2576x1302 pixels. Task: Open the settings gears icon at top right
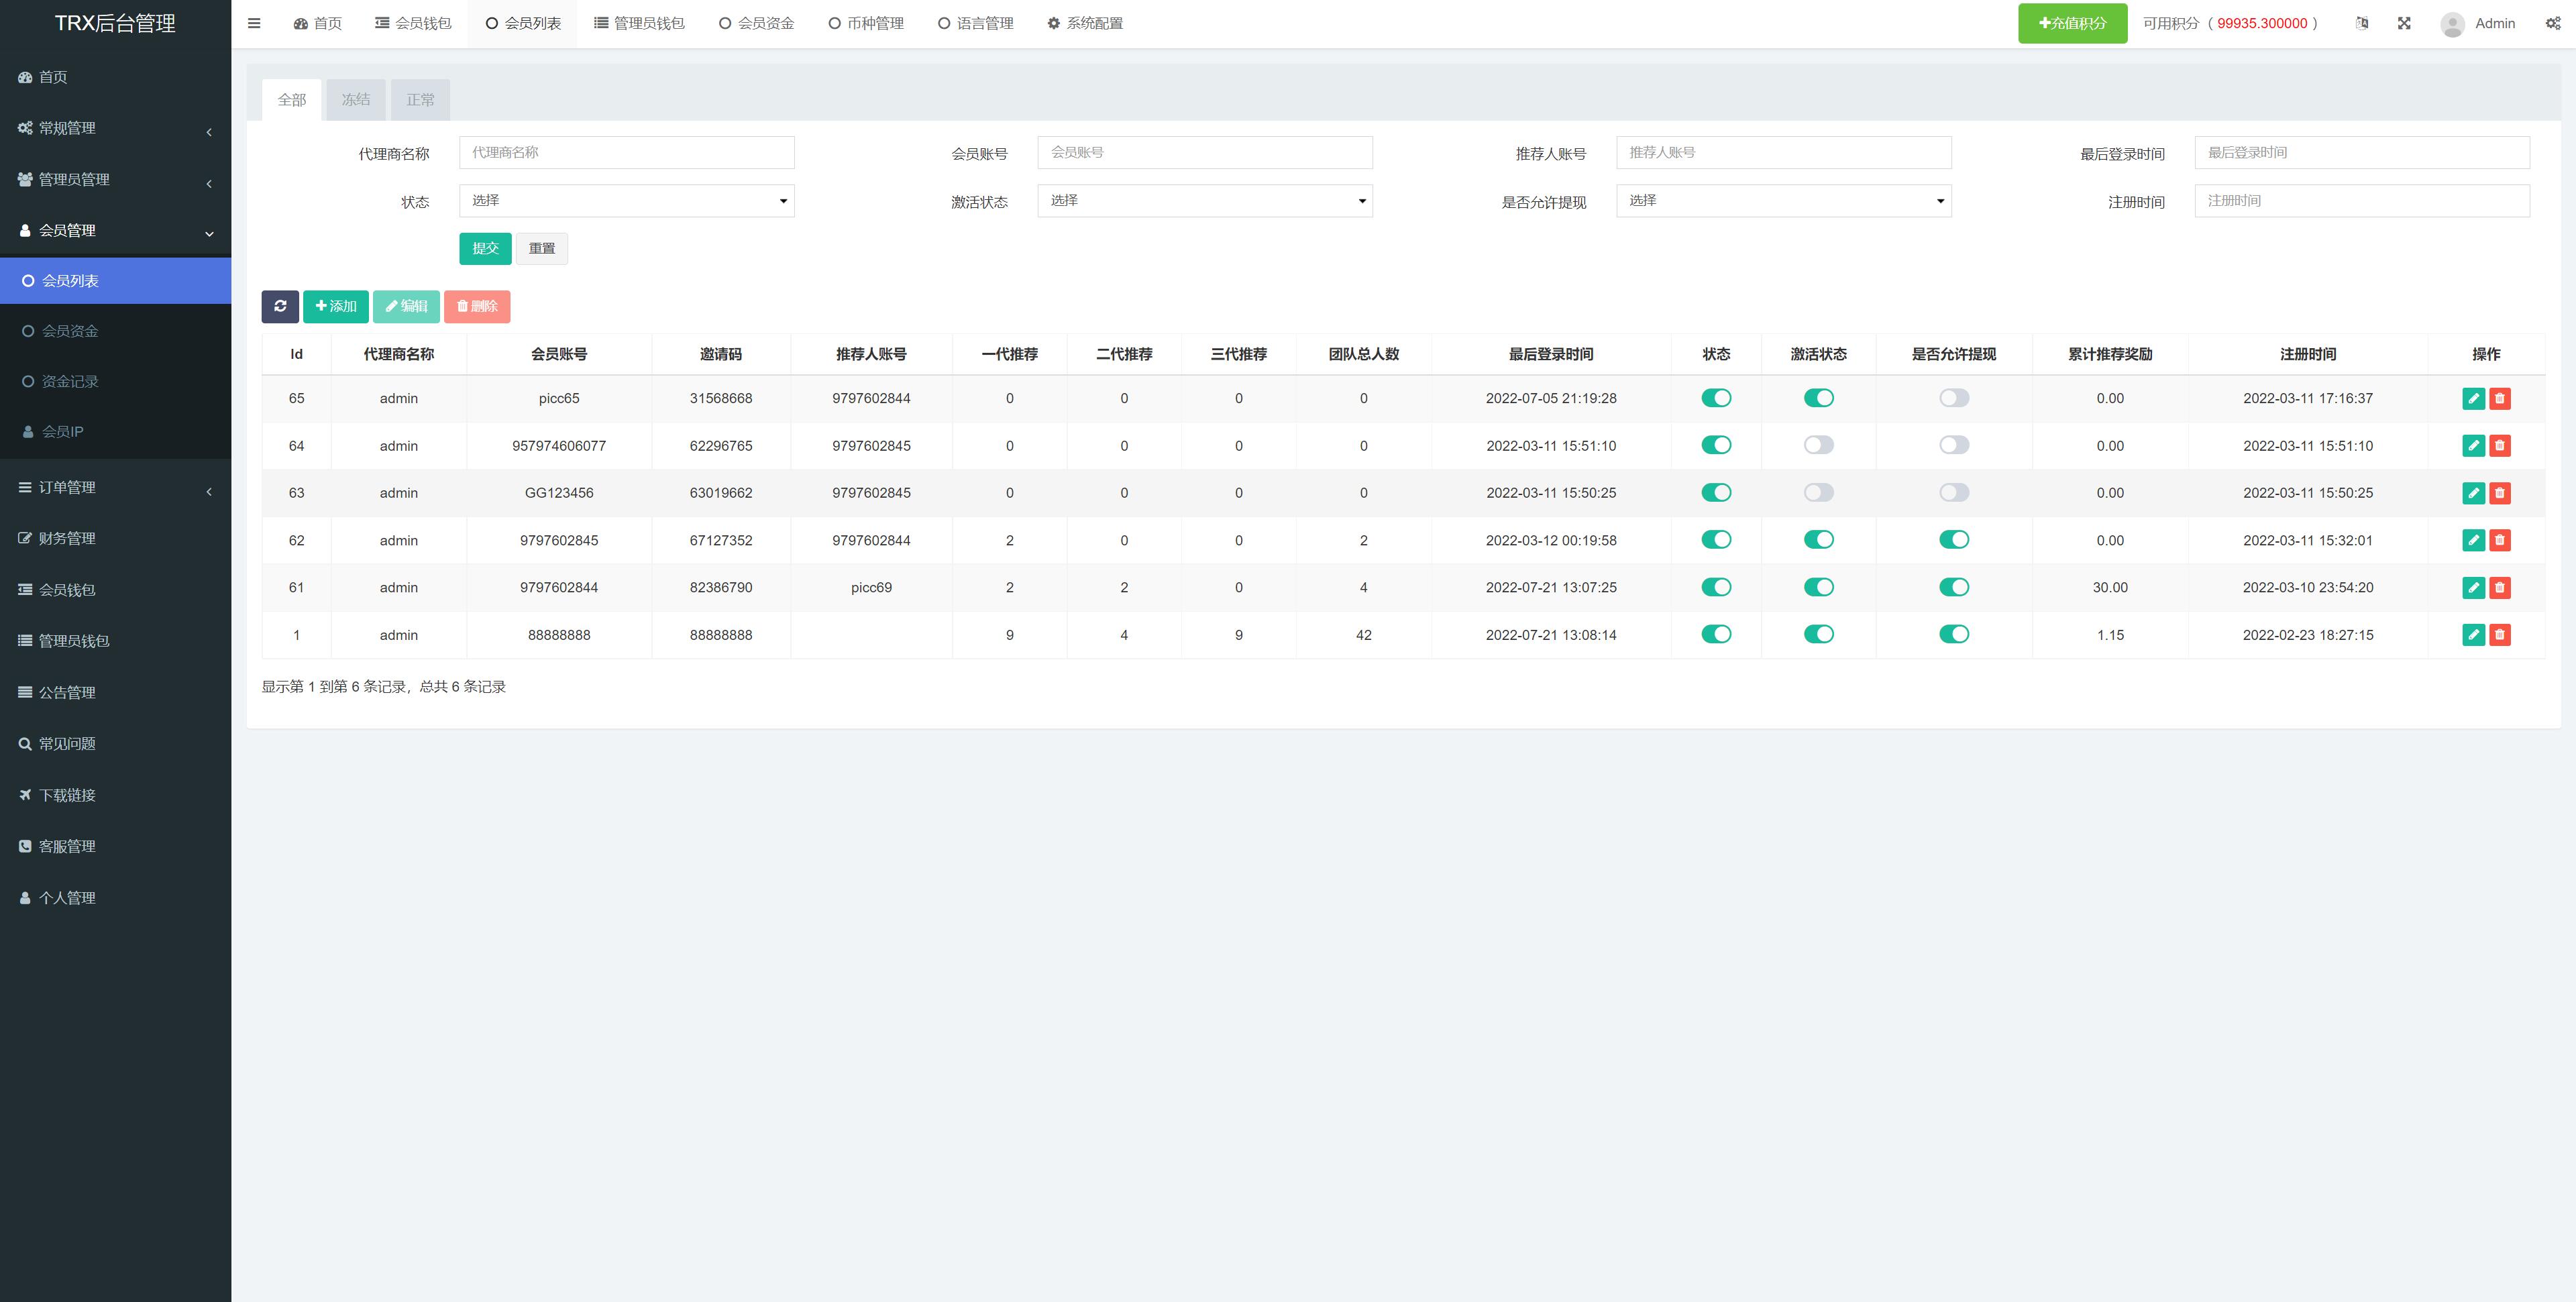click(x=2553, y=23)
